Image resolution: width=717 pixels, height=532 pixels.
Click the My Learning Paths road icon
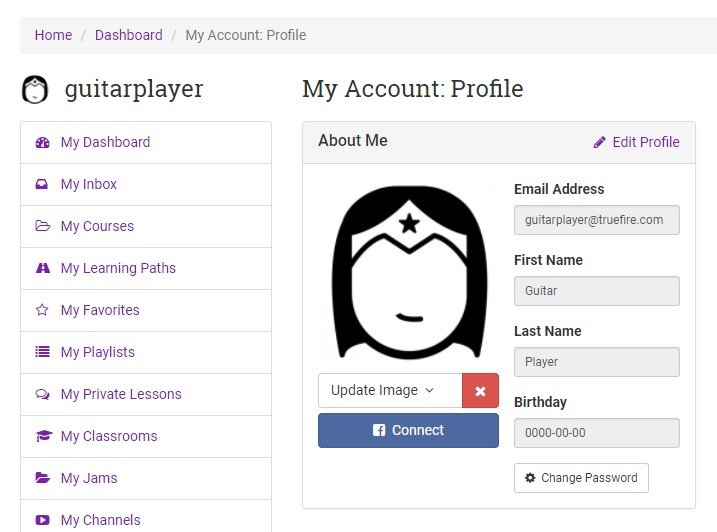[42, 269]
